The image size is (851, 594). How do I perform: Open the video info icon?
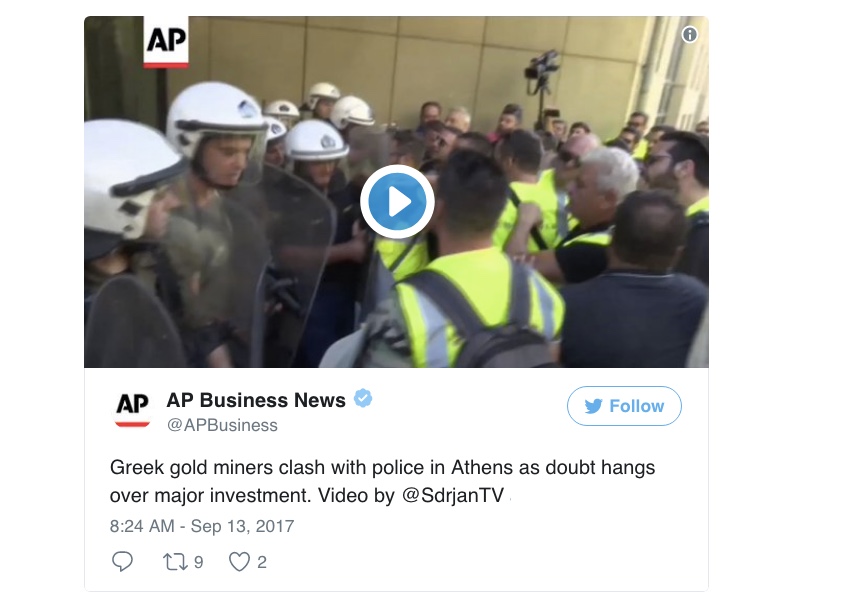click(689, 35)
